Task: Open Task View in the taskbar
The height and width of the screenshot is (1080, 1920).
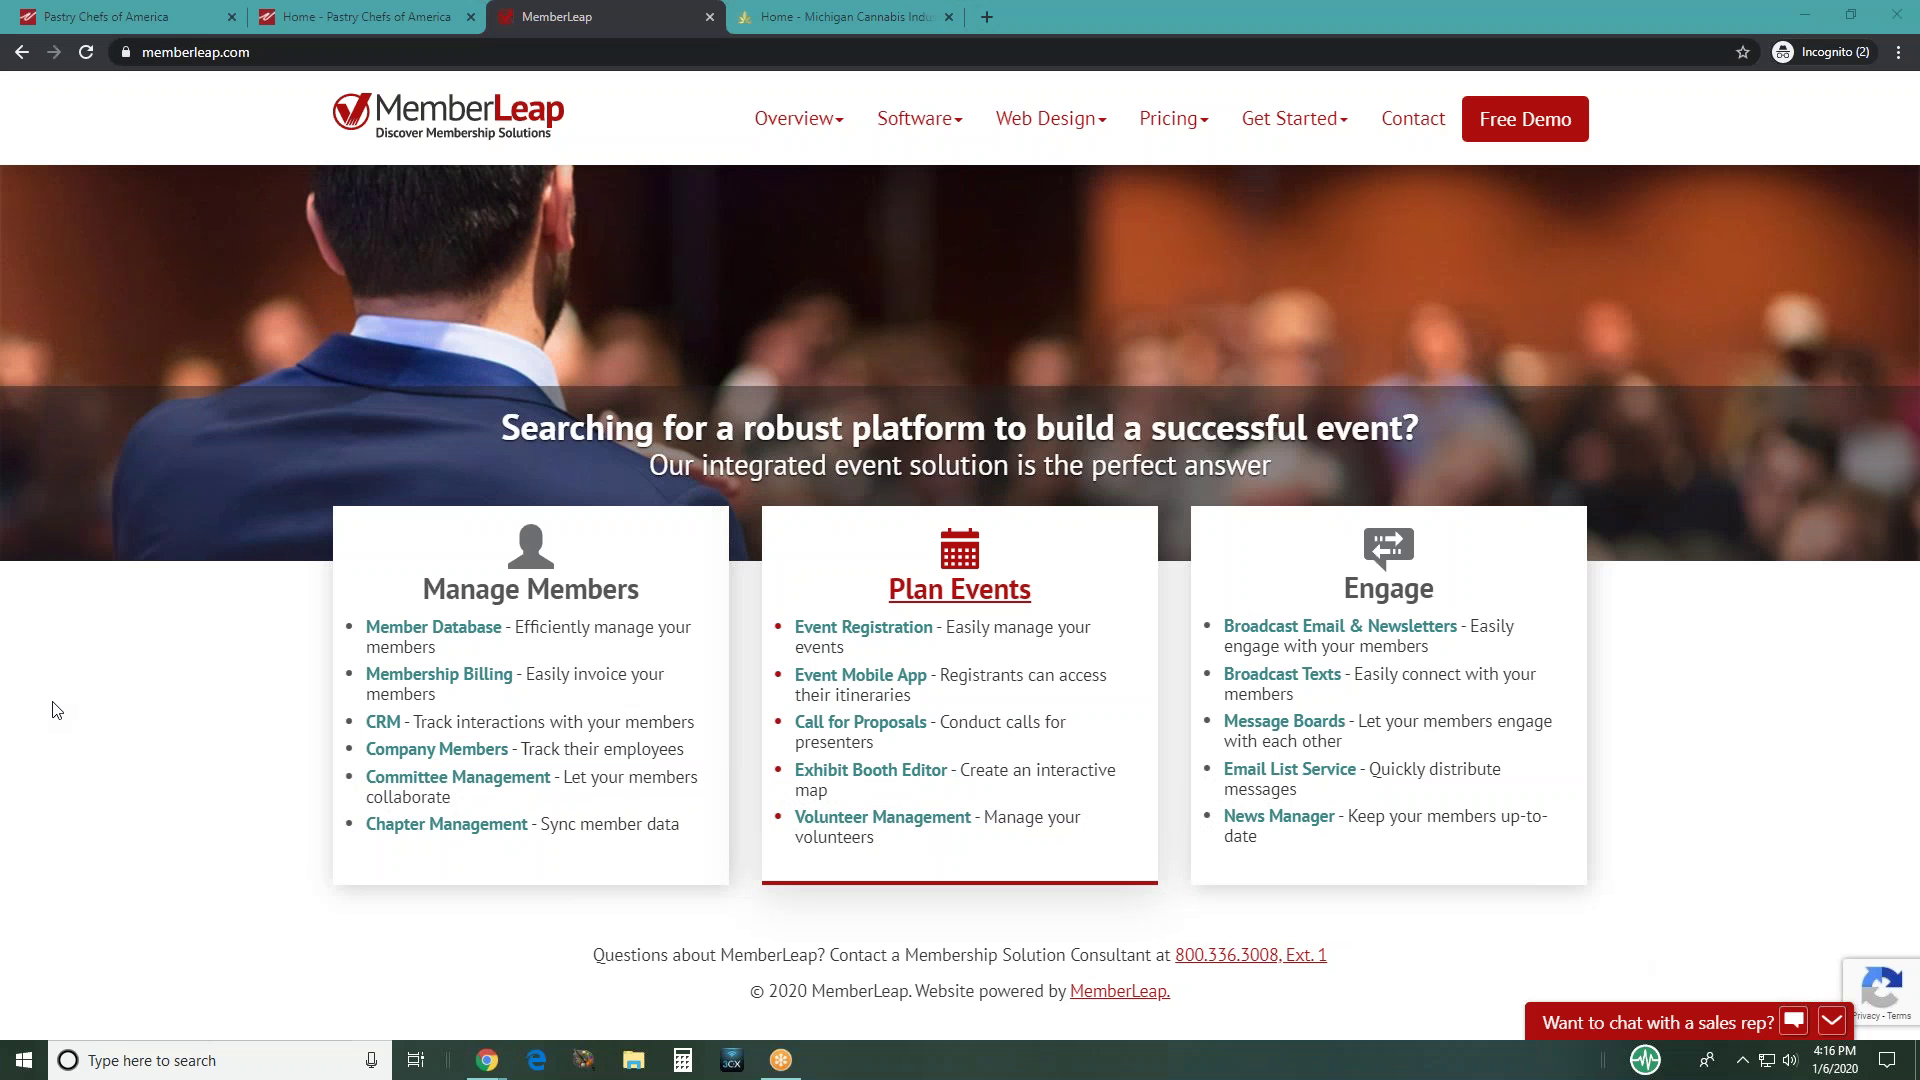Action: pyautogui.click(x=416, y=1060)
